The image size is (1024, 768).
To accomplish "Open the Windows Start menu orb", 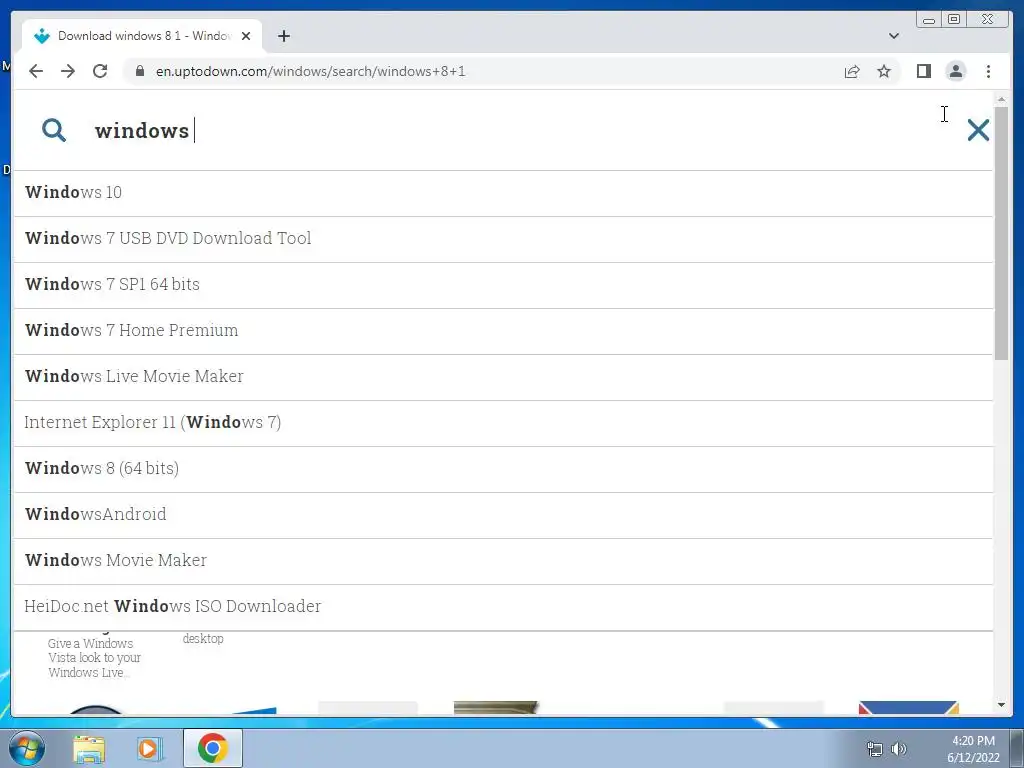I will [26, 748].
